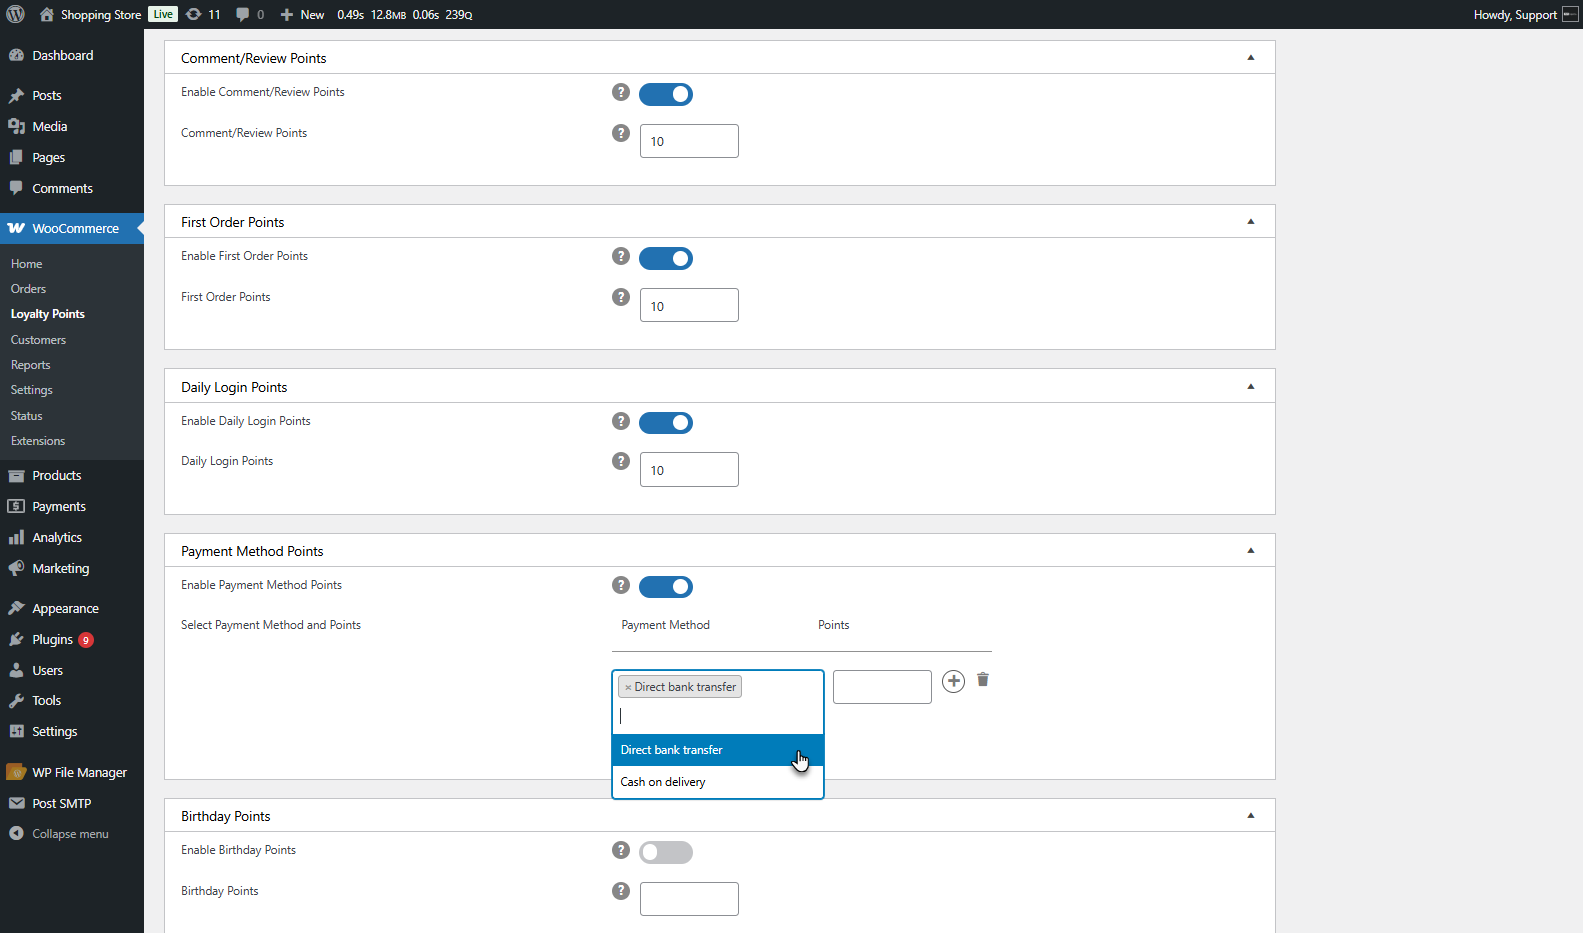Click the Comment/Review Points number field

pyautogui.click(x=689, y=141)
